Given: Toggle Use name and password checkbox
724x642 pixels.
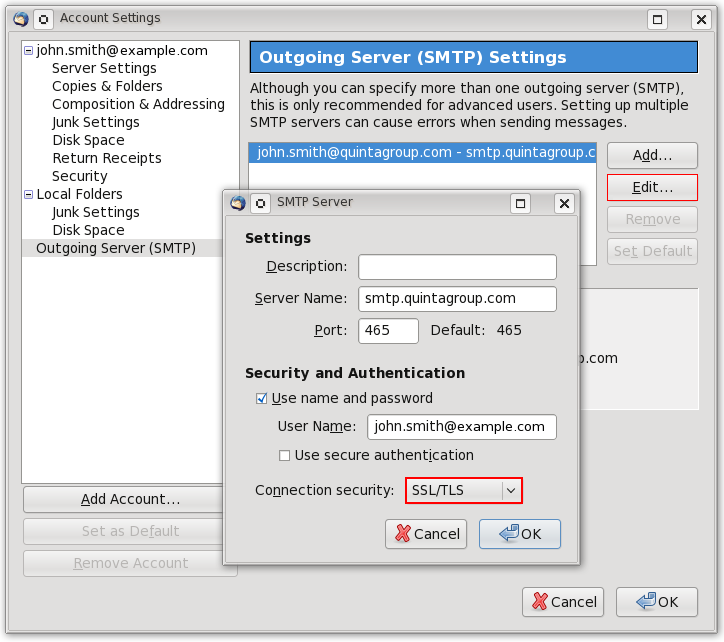Looking at the screenshot, I should coord(261,398).
